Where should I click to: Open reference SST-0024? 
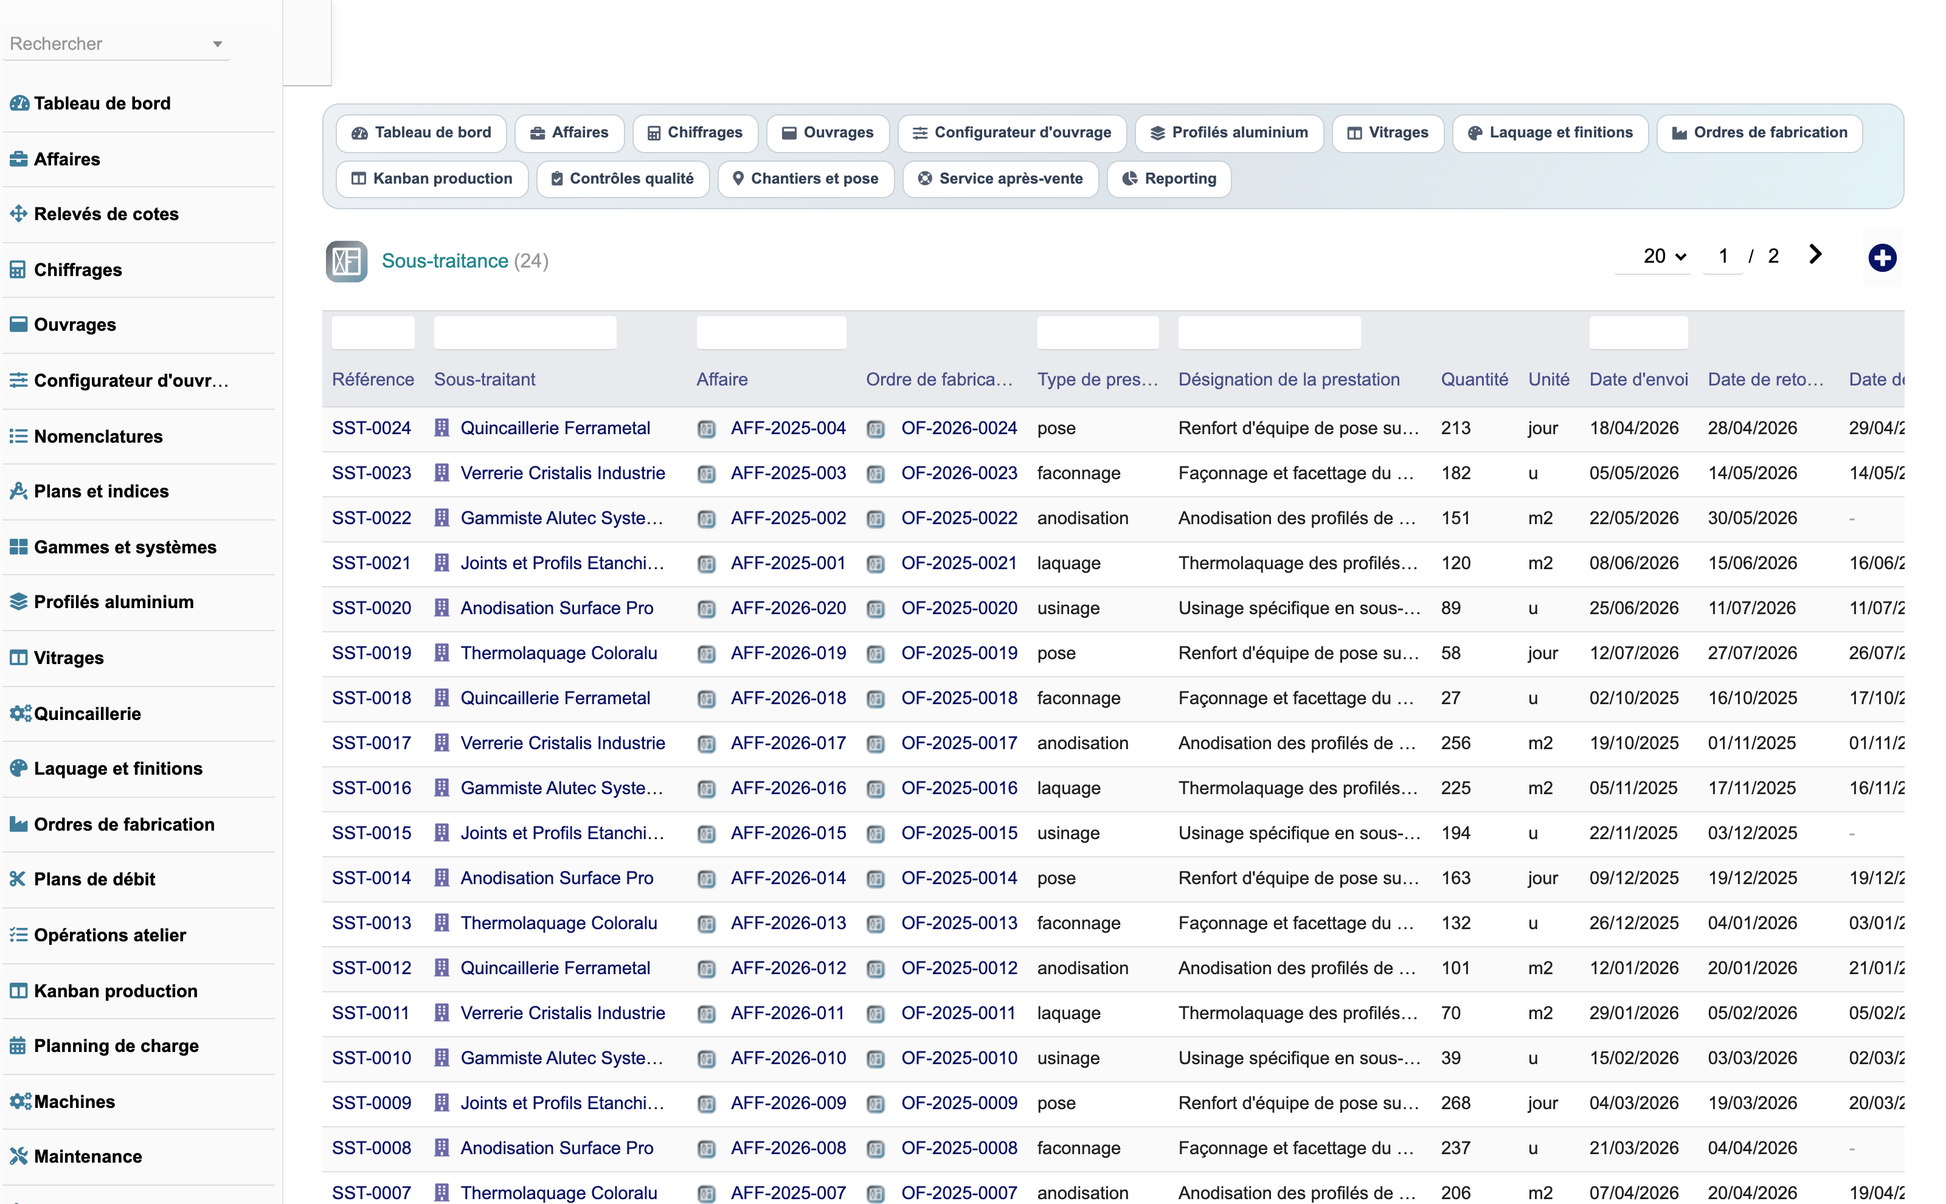(x=372, y=428)
